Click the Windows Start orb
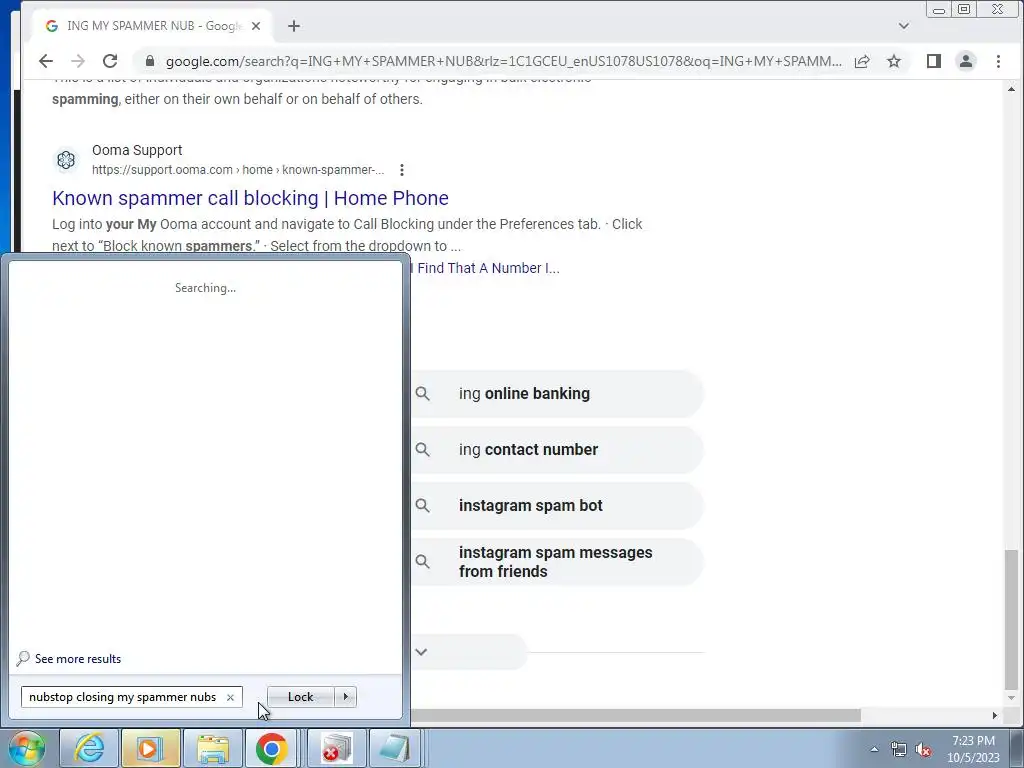Screen dimensions: 1024x768 tap(26, 748)
